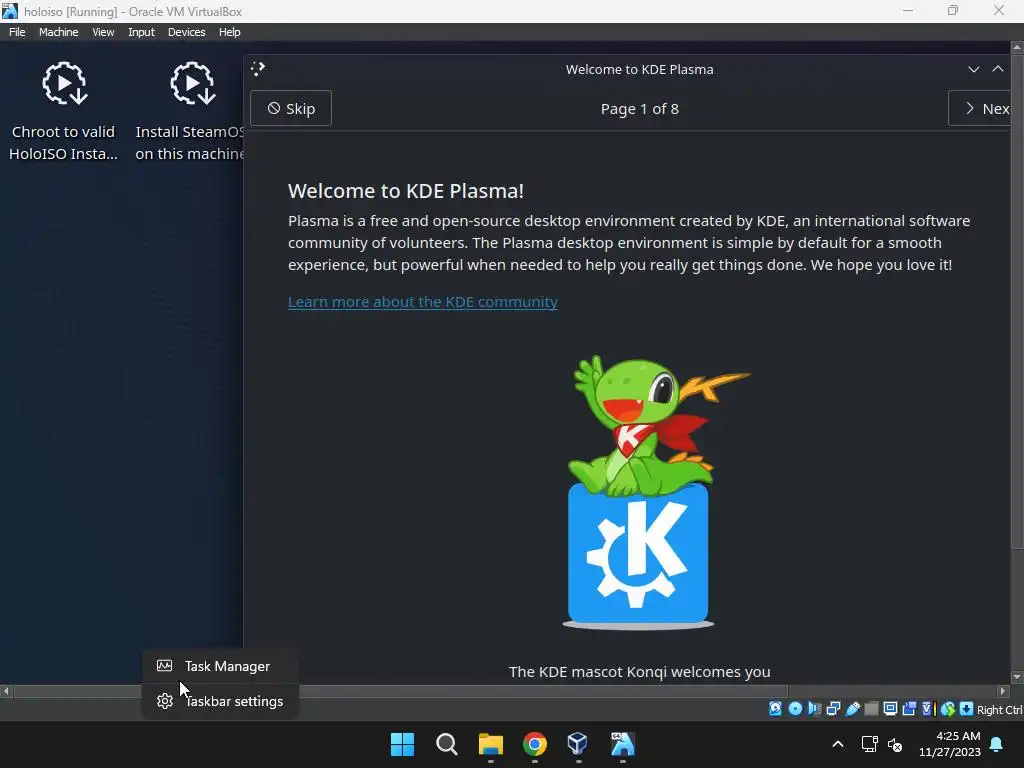Open the Help menu
Viewport: 1024px width, 768px height.
coord(229,32)
